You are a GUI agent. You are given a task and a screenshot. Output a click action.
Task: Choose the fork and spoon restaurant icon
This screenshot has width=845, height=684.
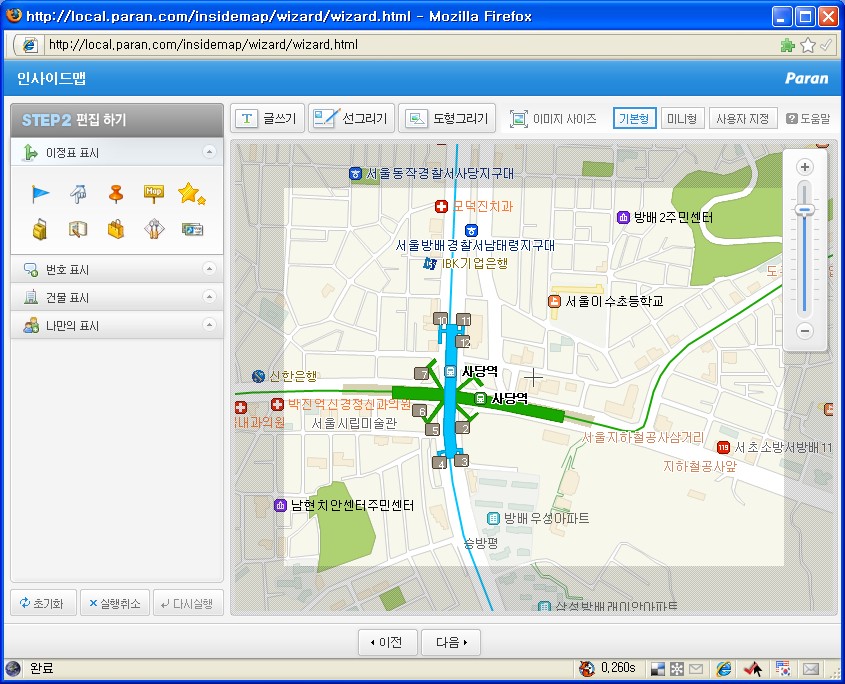tap(154, 230)
